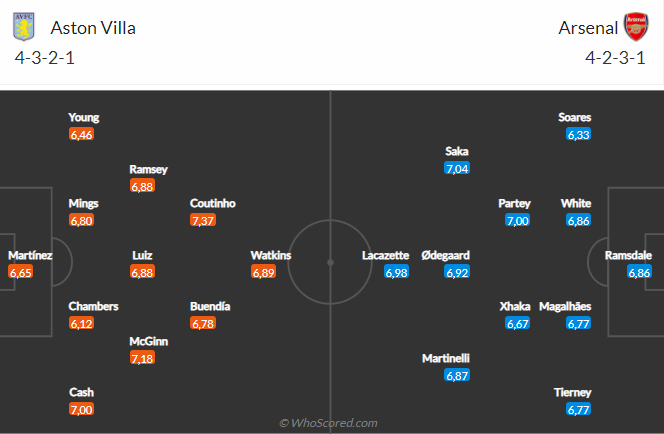This screenshot has height=434, width=664.
Task: Click the player name Young
Action: pos(84,117)
